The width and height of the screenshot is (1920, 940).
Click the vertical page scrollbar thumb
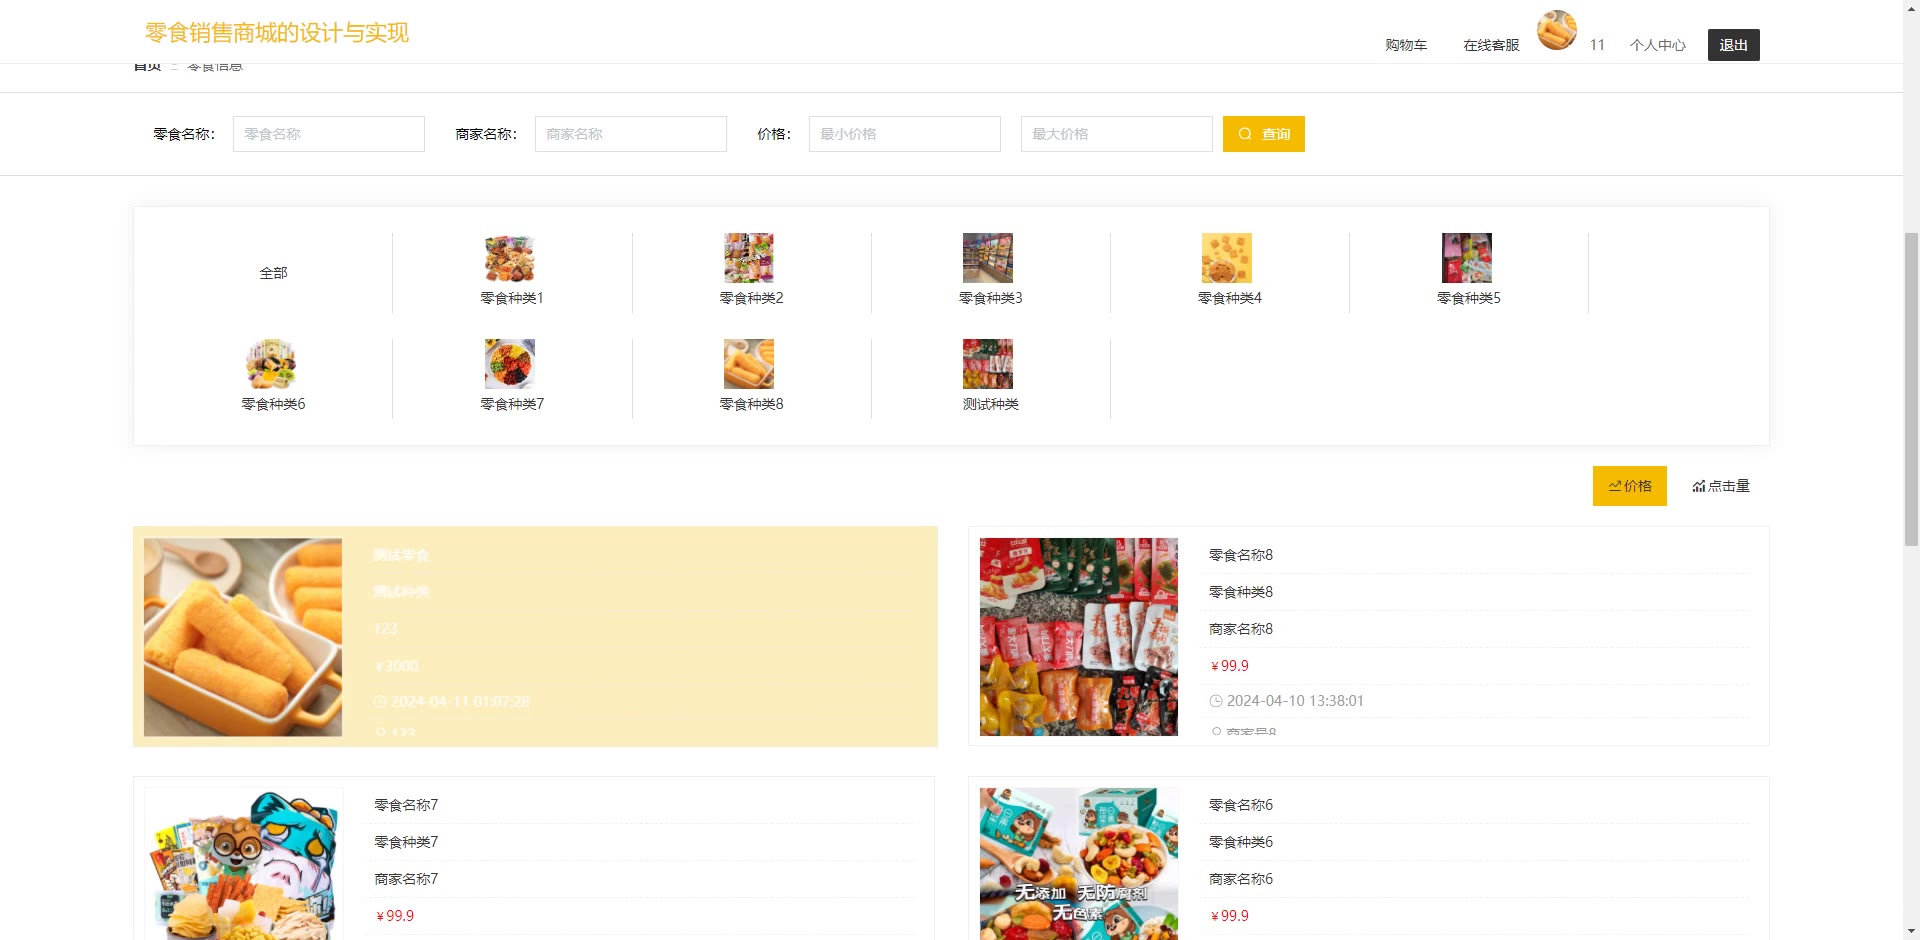pos(1911,389)
